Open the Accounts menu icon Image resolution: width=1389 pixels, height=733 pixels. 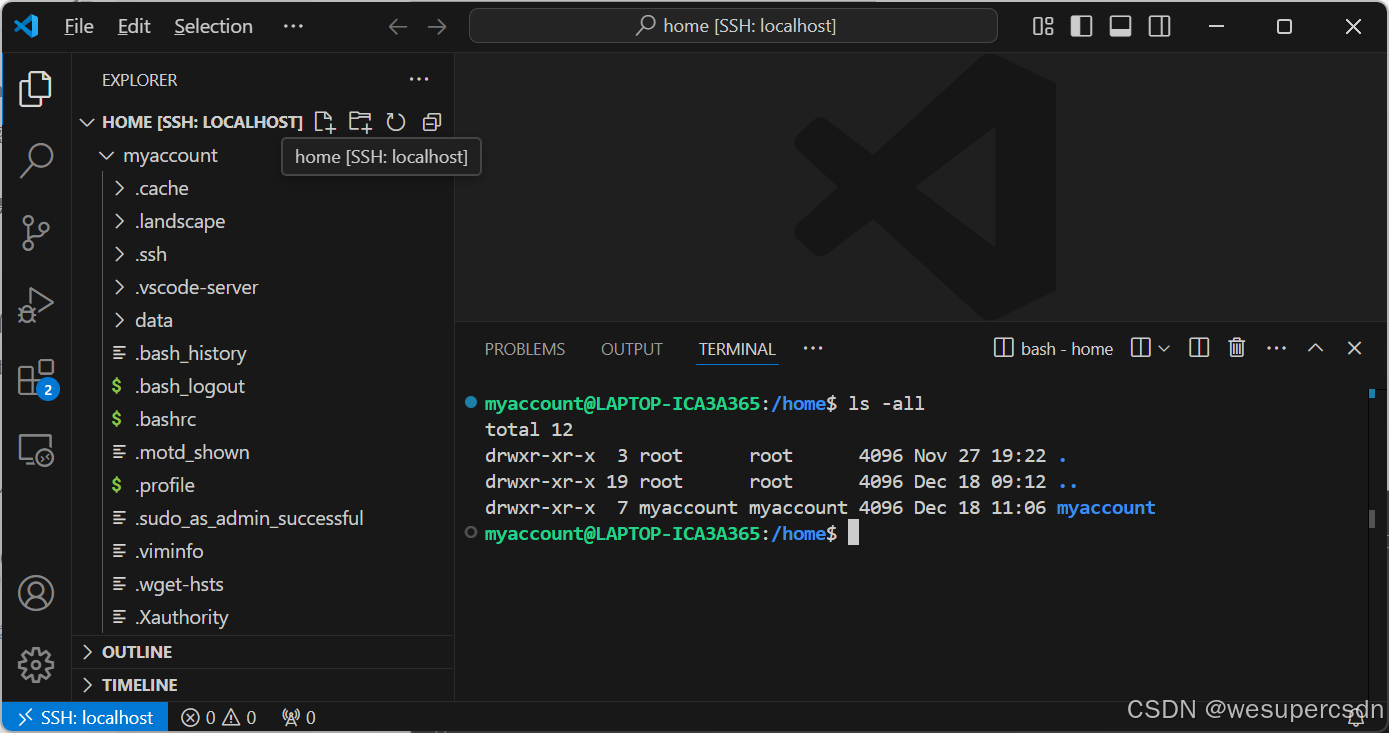[36, 593]
